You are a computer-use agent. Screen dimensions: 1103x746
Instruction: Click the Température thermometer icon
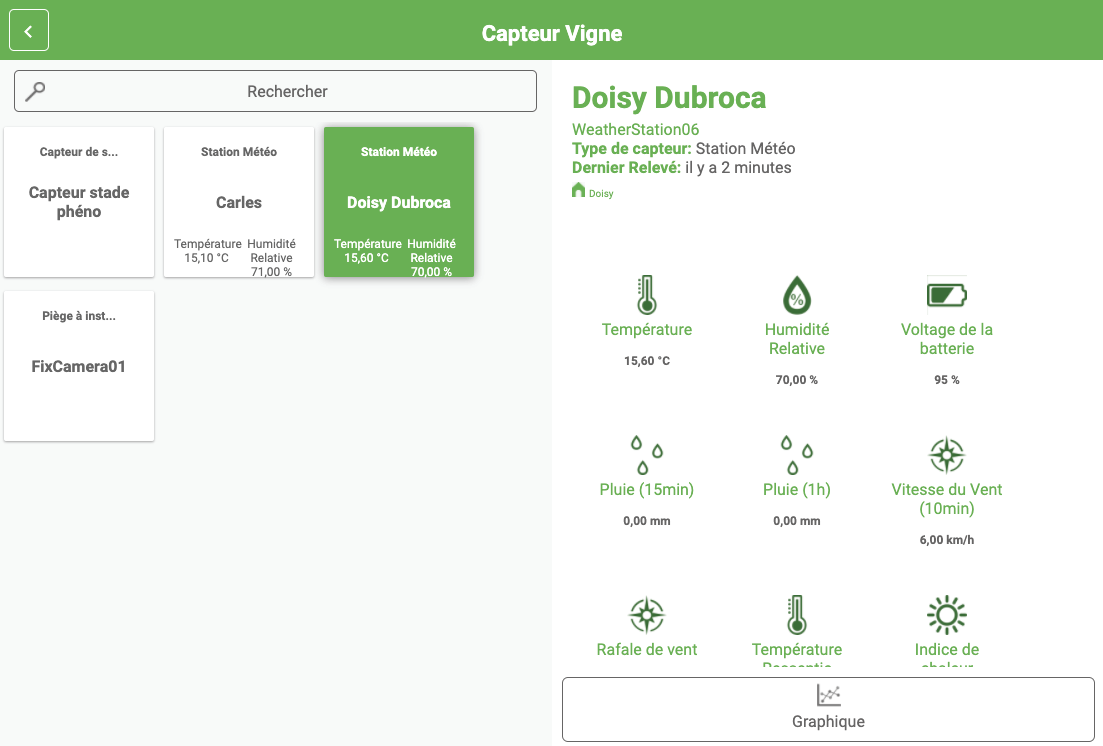point(646,295)
